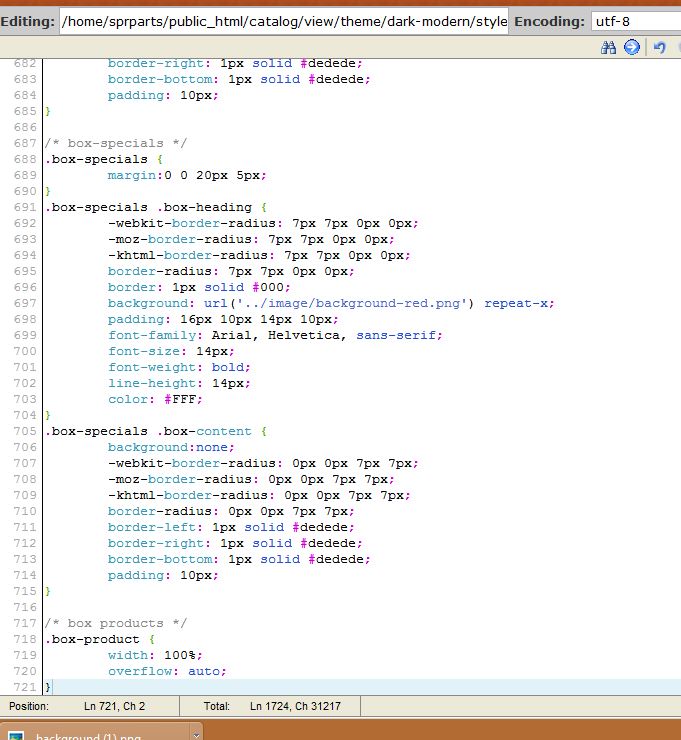
Task: Click the Total 'Ln 1724, Ch 31217' status
Action: pos(294,706)
